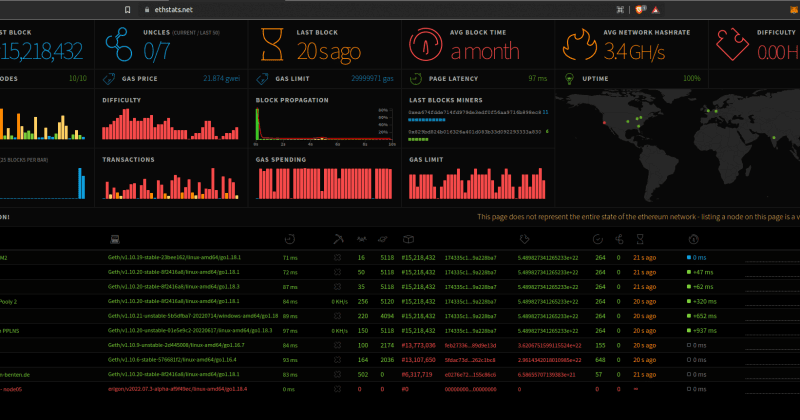Click the red Avg Block Time gauge icon

coord(426,44)
